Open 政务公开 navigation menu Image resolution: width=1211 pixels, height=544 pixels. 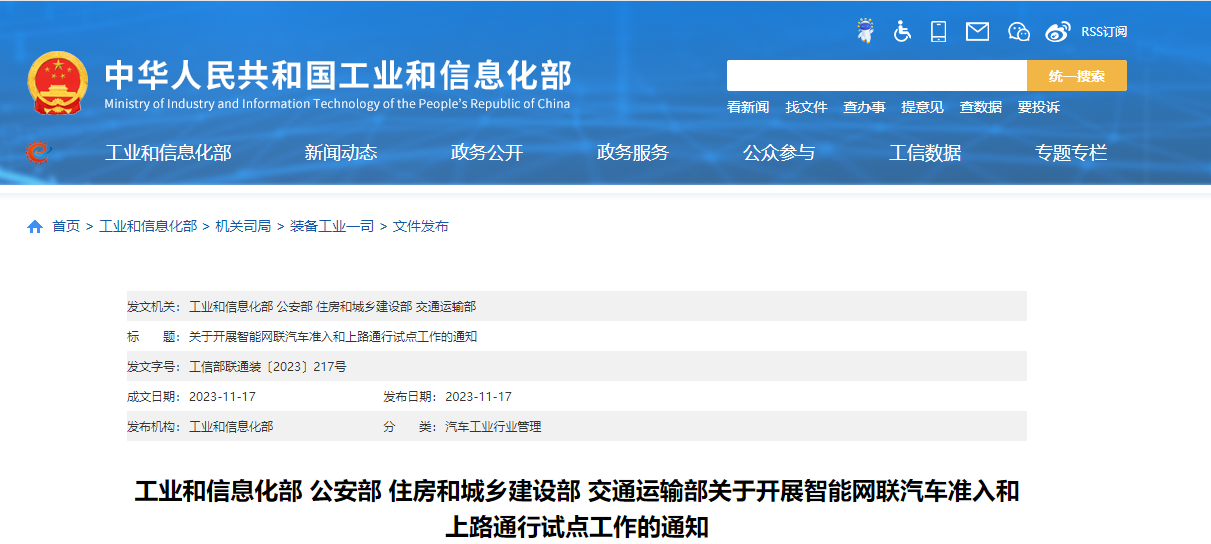(487, 153)
